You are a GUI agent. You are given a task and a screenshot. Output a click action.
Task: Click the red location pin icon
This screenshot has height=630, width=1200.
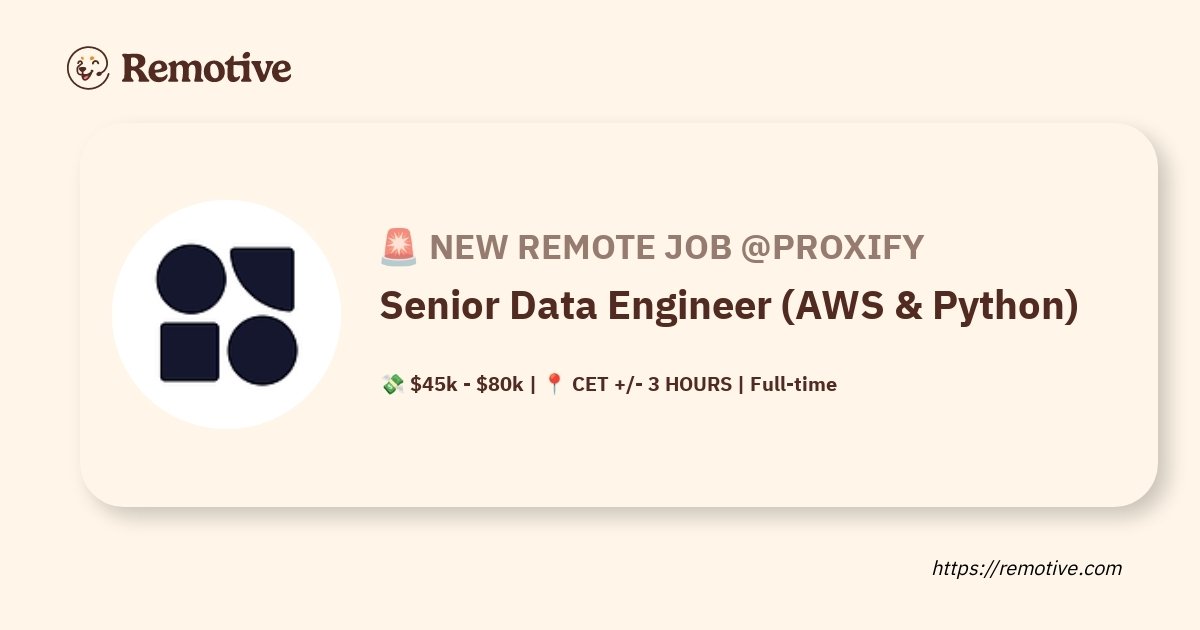coord(555,384)
